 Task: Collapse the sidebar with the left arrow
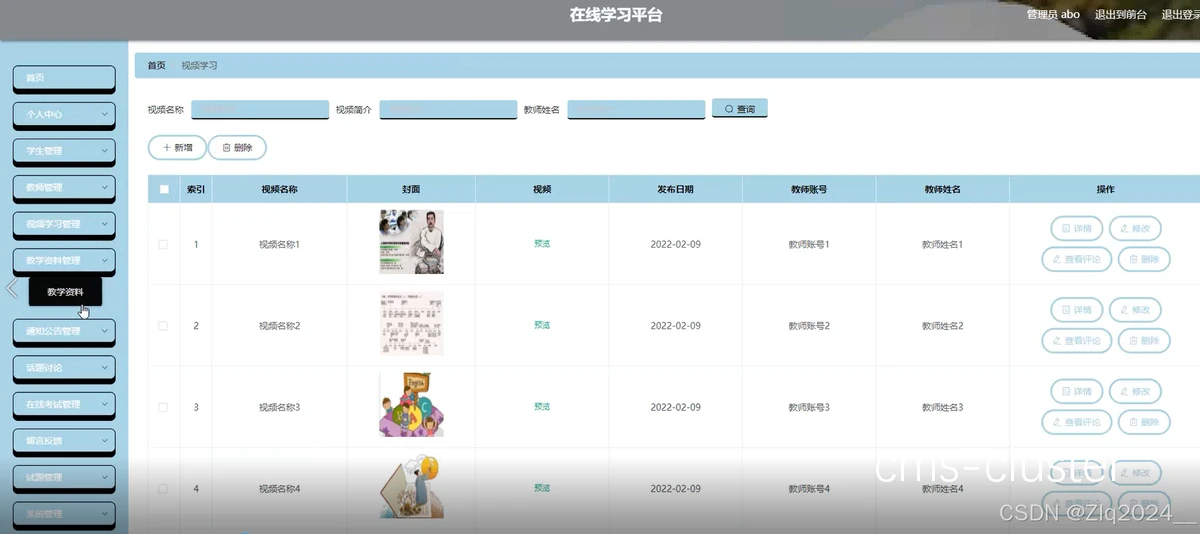[12, 289]
